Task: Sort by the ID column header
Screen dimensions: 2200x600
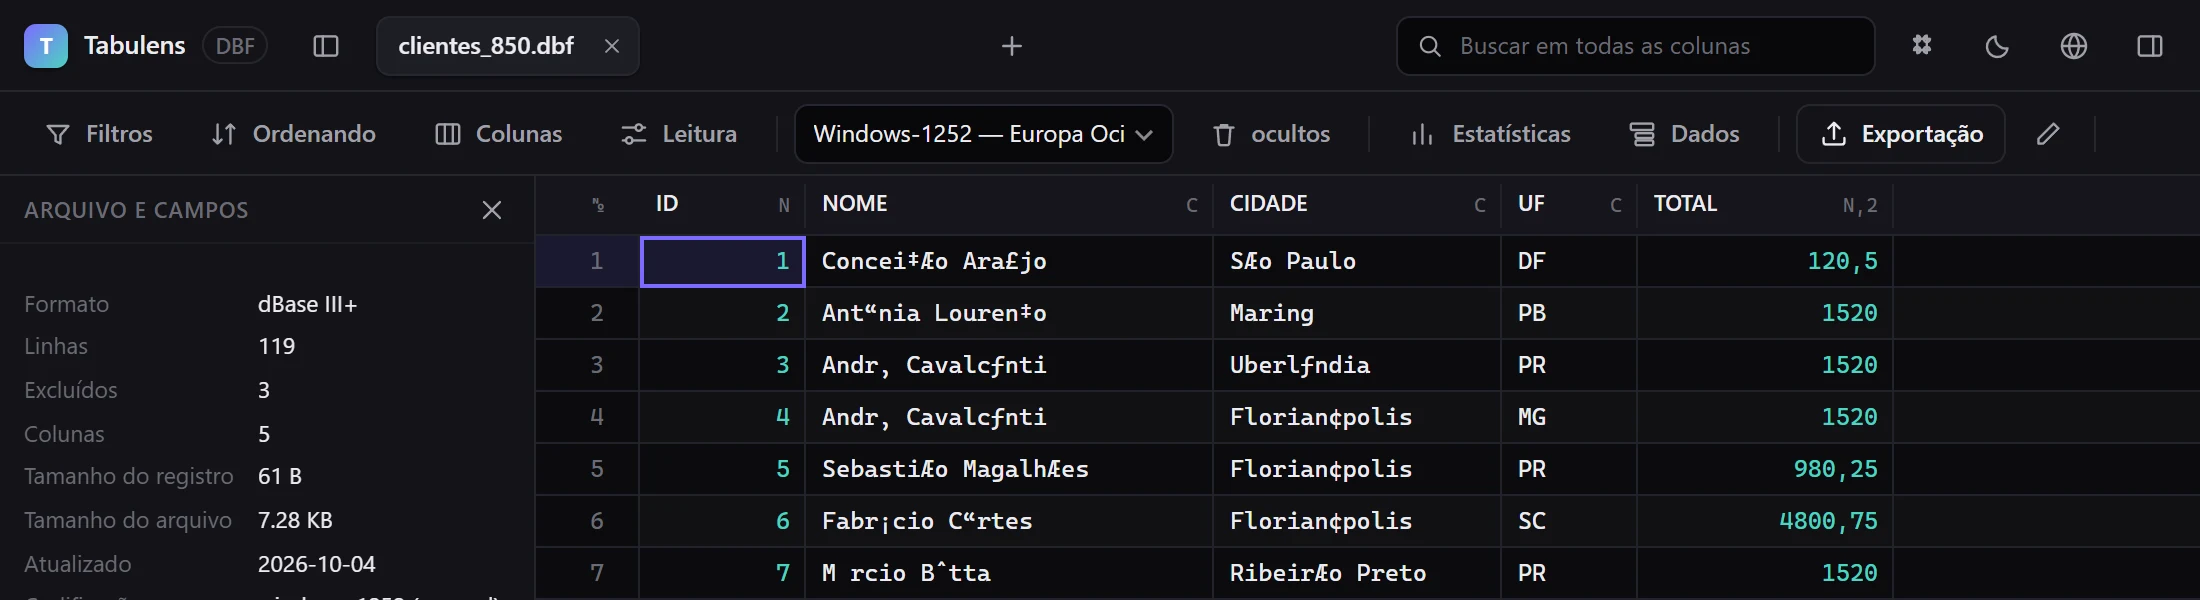Action: click(723, 204)
